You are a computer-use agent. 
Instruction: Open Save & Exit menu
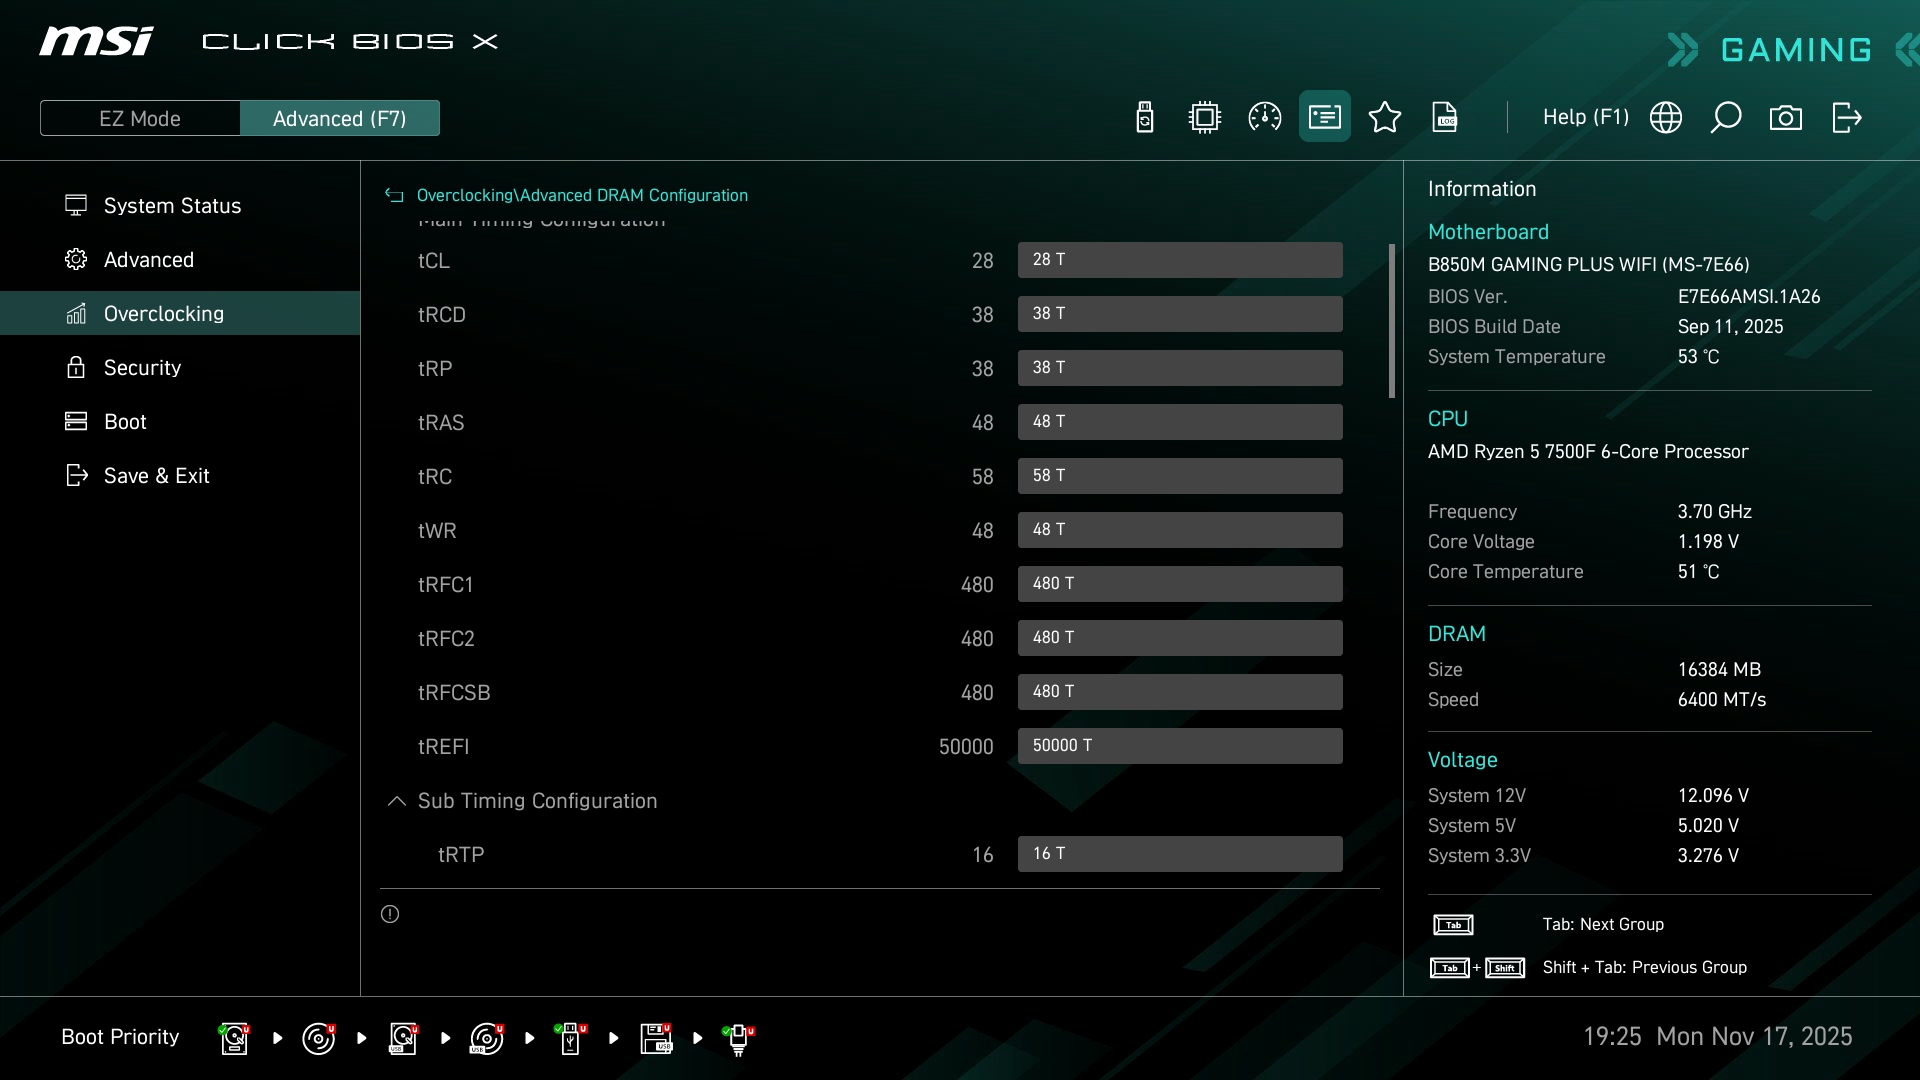point(180,475)
